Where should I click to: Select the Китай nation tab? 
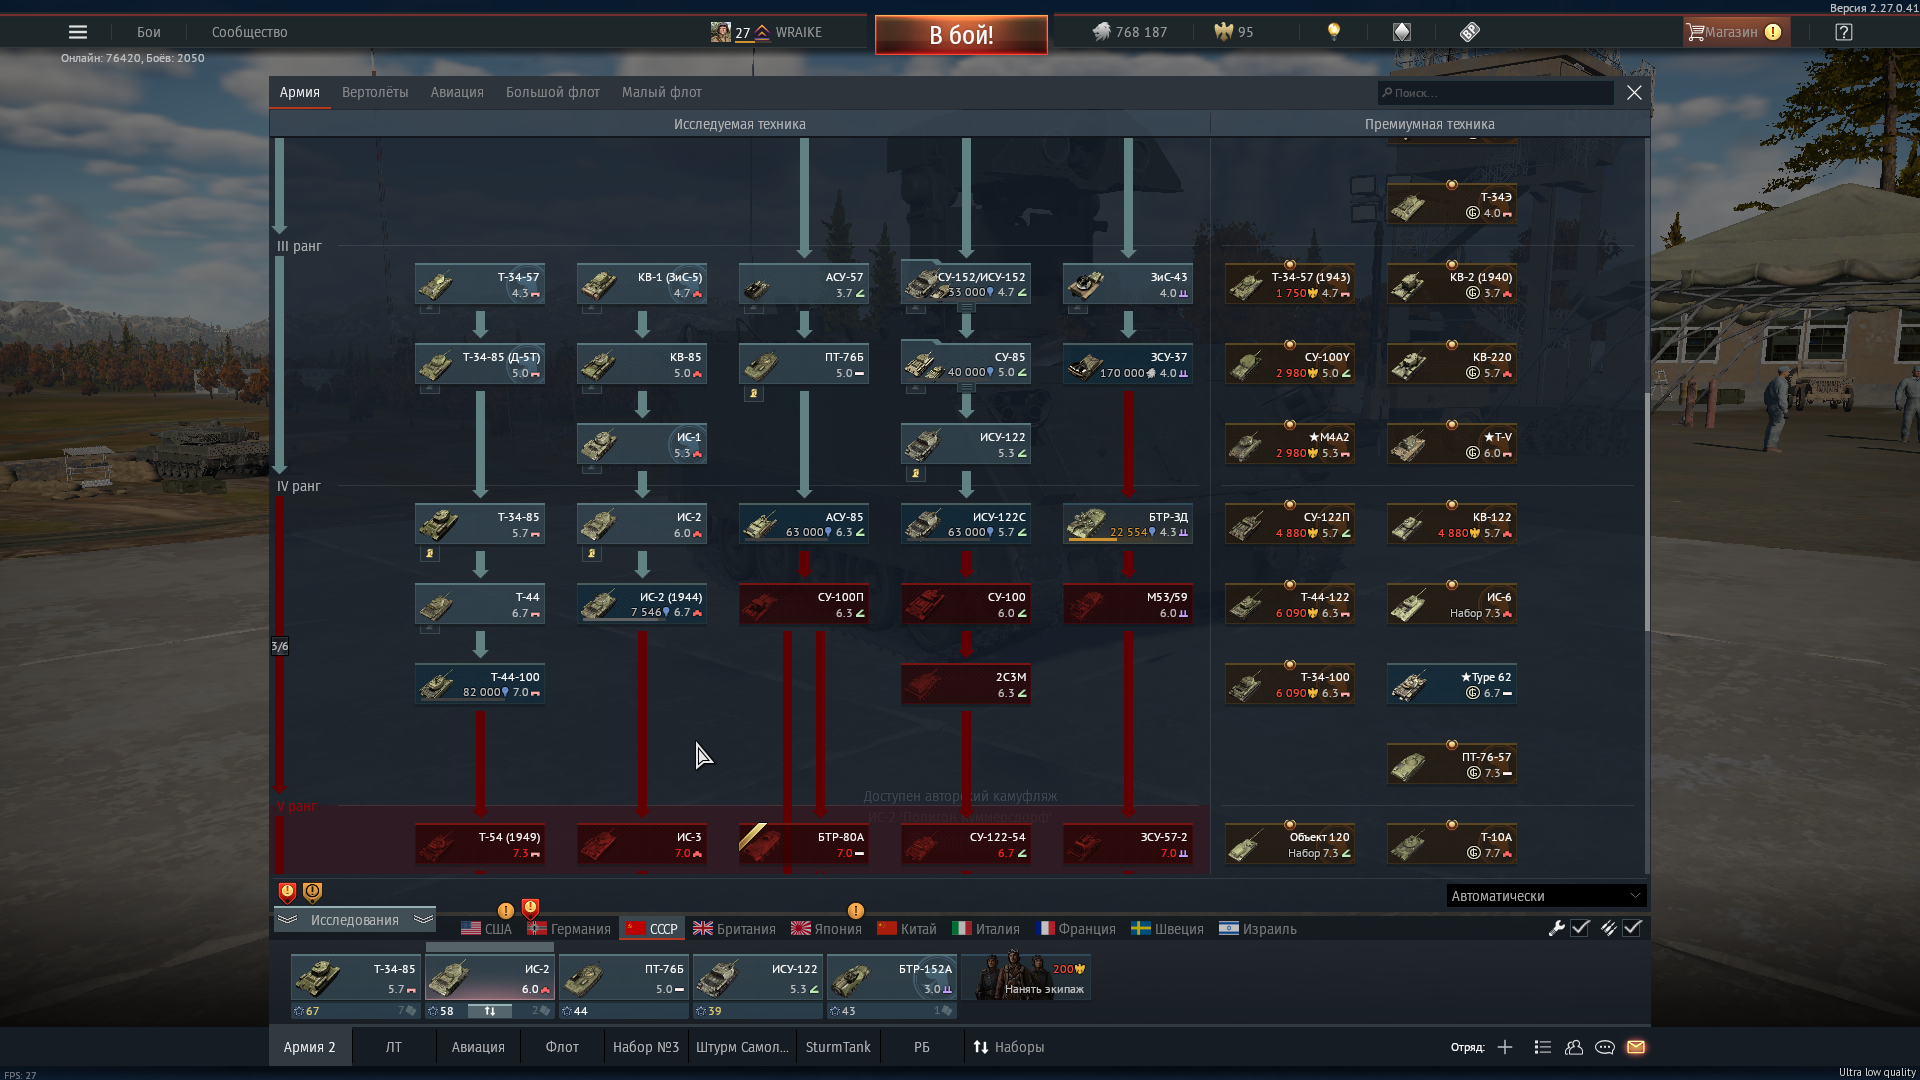(907, 929)
